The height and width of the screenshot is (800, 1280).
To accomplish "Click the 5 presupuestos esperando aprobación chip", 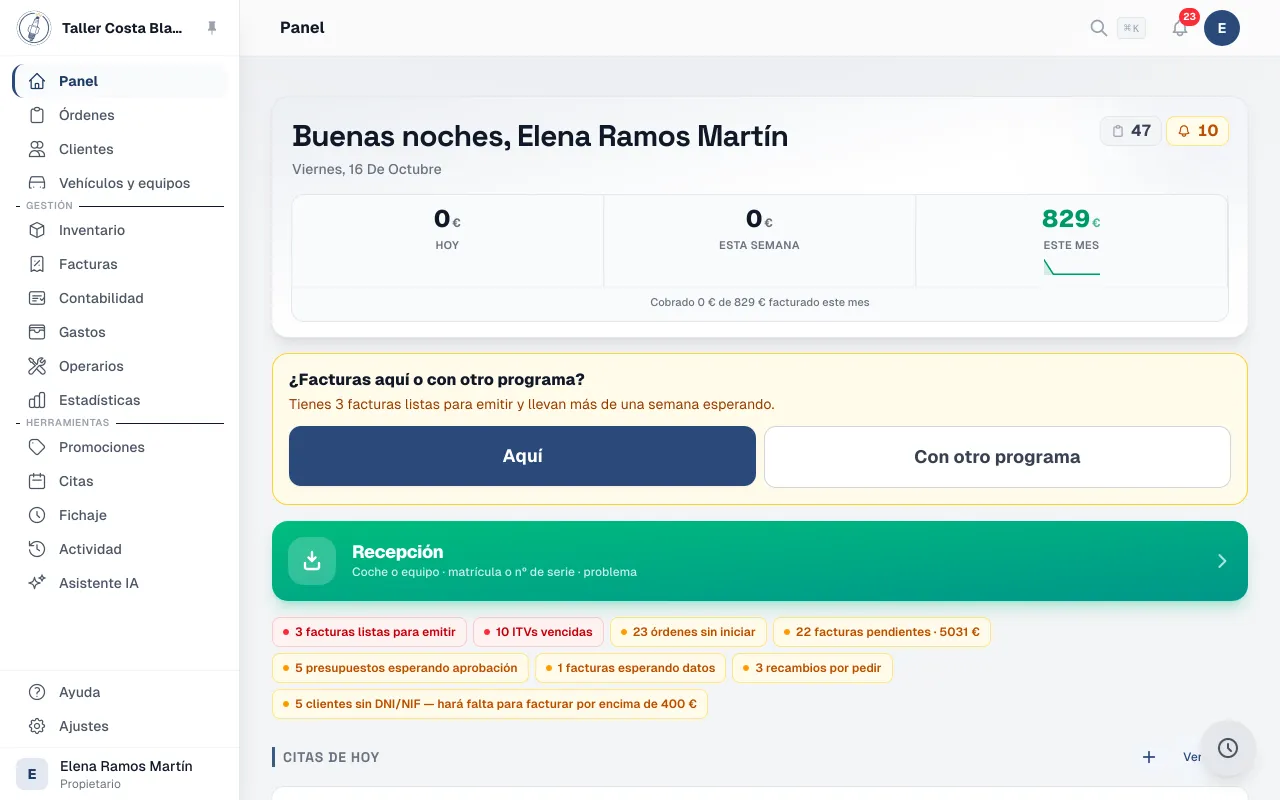I will point(400,668).
